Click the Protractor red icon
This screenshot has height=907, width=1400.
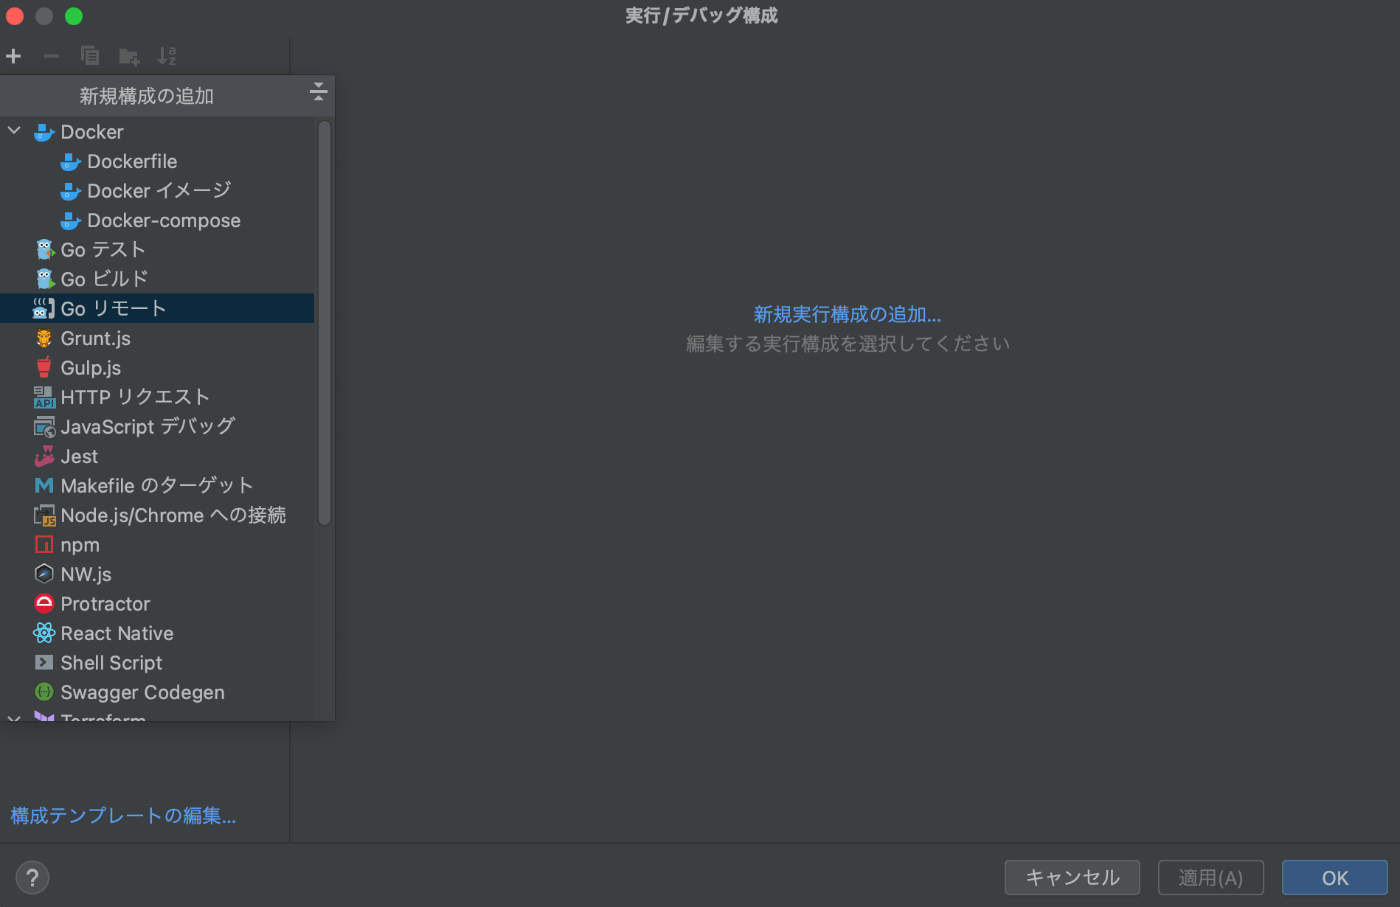click(x=44, y=603)
